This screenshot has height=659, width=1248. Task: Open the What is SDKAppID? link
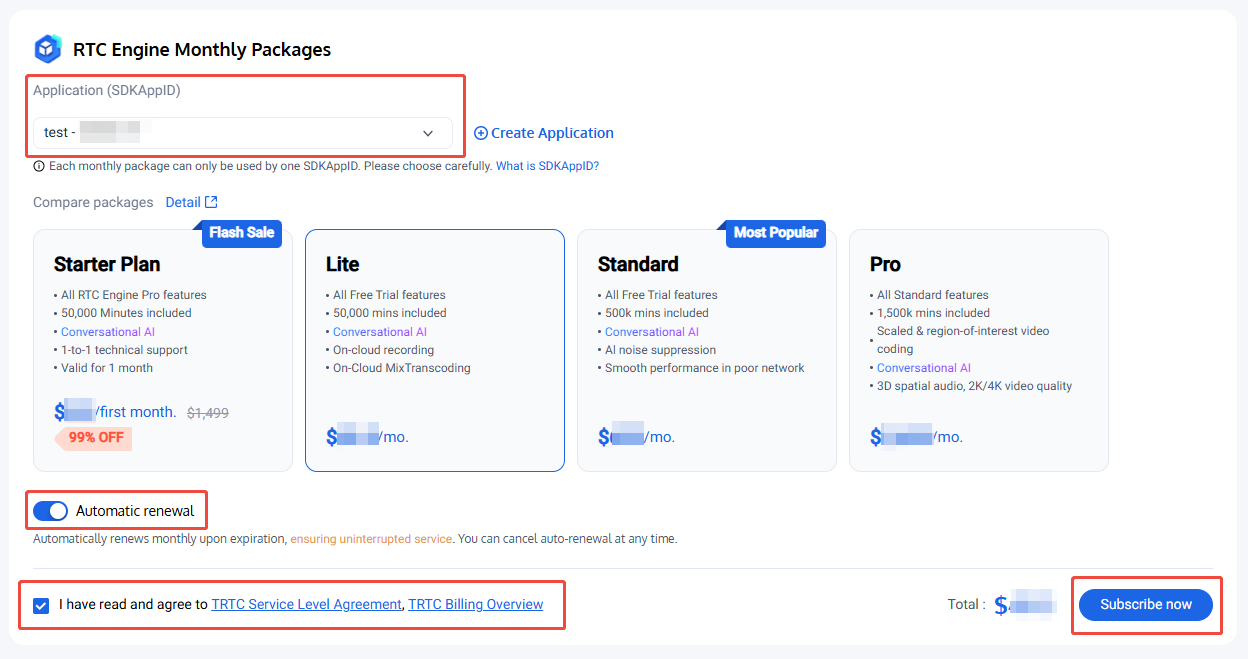547,166
